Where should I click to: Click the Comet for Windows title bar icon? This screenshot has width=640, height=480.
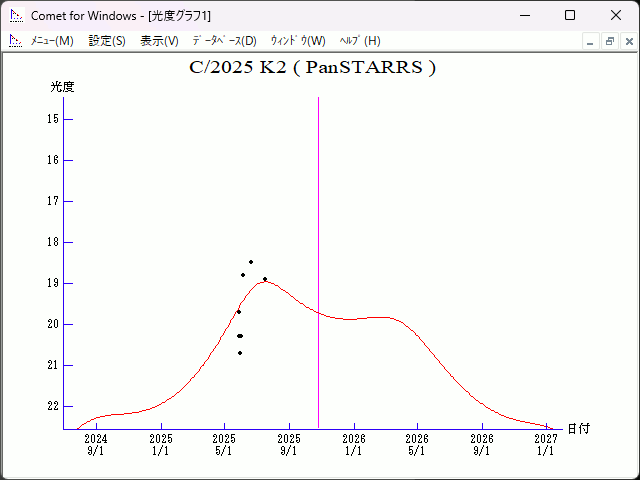[x=16, y=16]
